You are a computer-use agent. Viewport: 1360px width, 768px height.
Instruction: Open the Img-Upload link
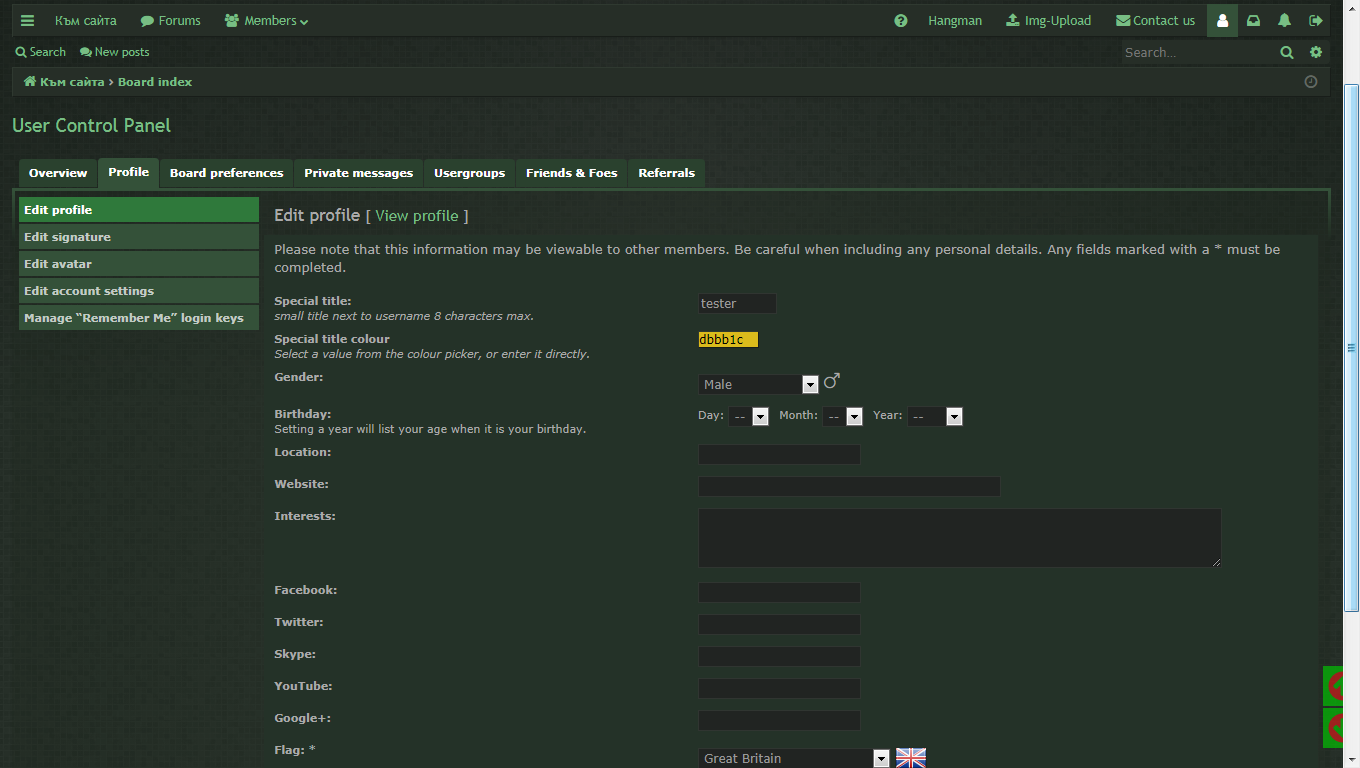(1048, 20)
